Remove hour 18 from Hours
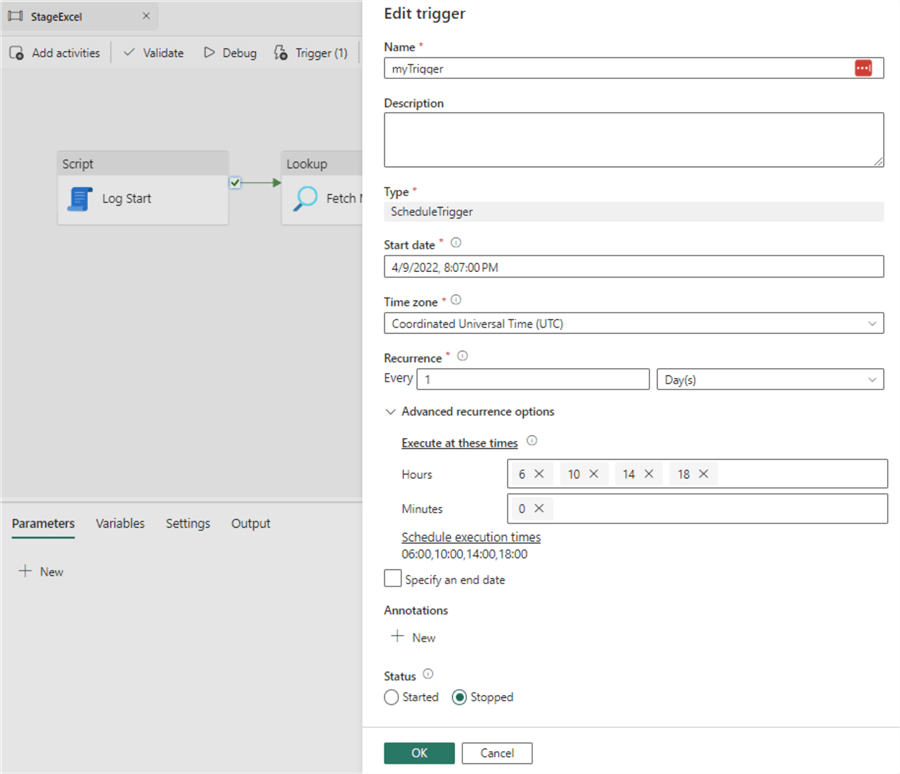 [x=704, y=474]
